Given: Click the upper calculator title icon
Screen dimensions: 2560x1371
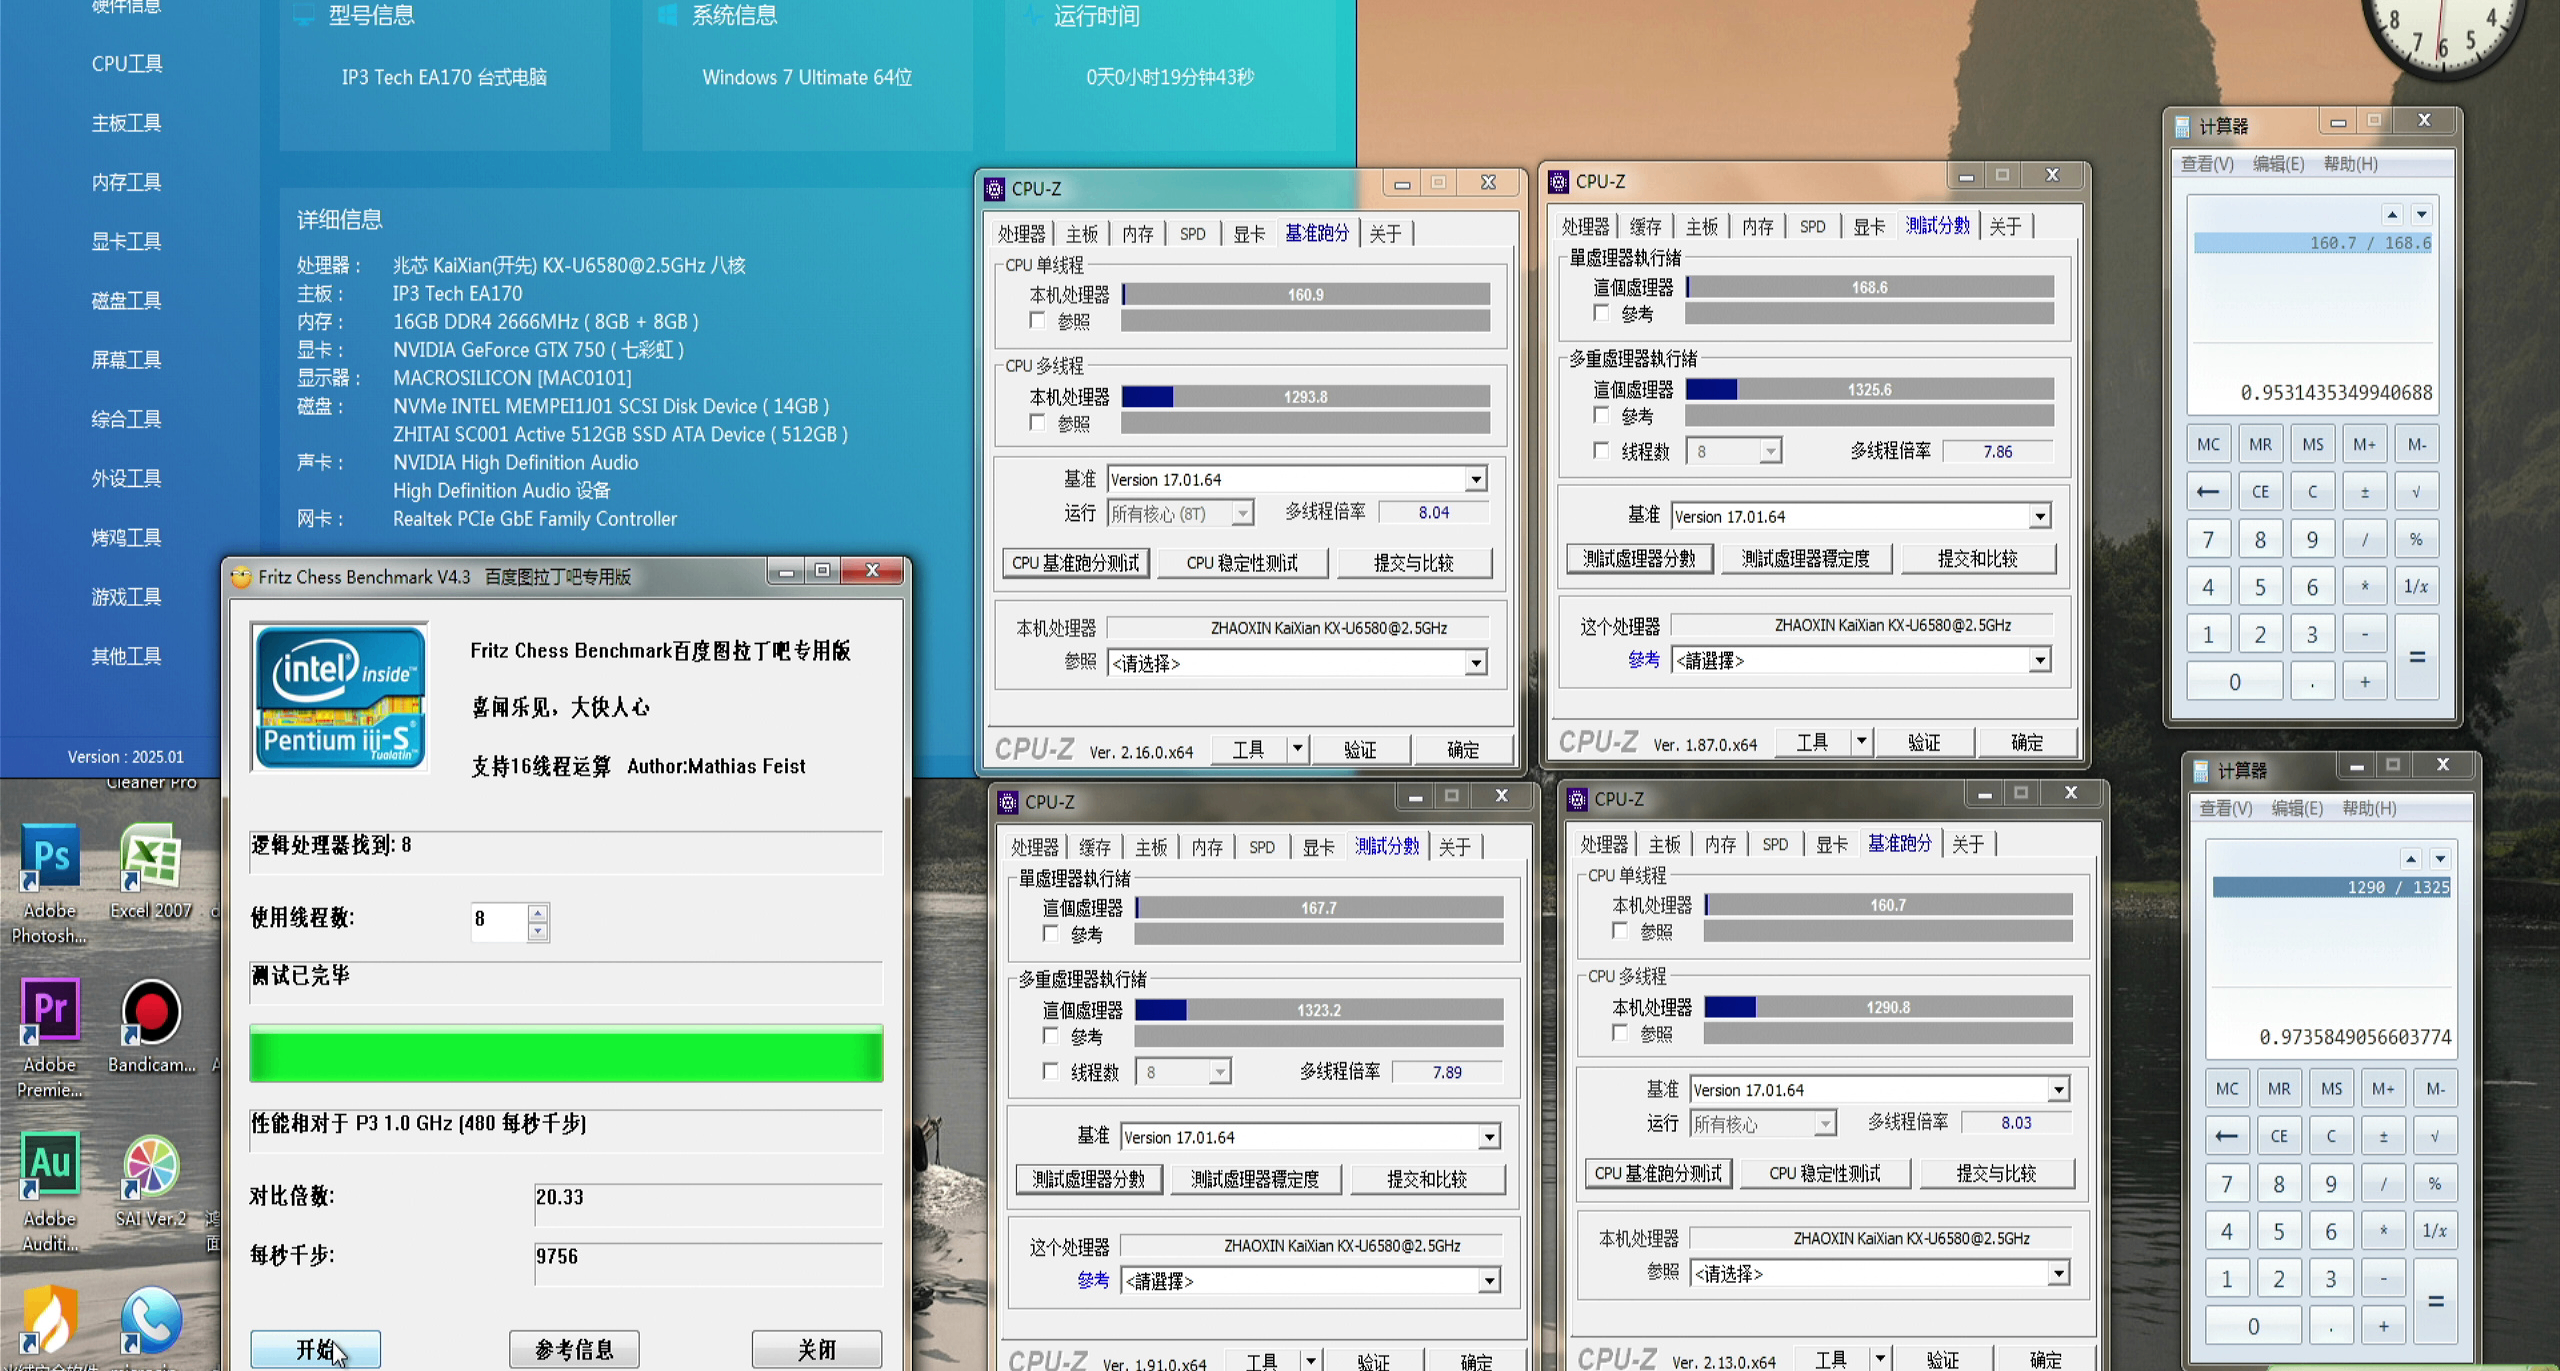Looking at the screenshot, I should [2182, 127].
